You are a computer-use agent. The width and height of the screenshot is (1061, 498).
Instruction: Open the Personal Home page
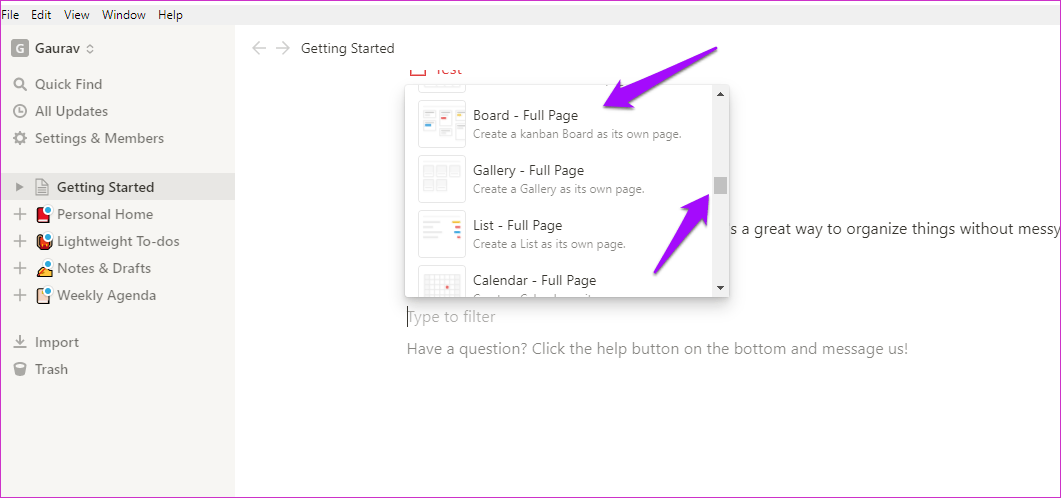105,214
